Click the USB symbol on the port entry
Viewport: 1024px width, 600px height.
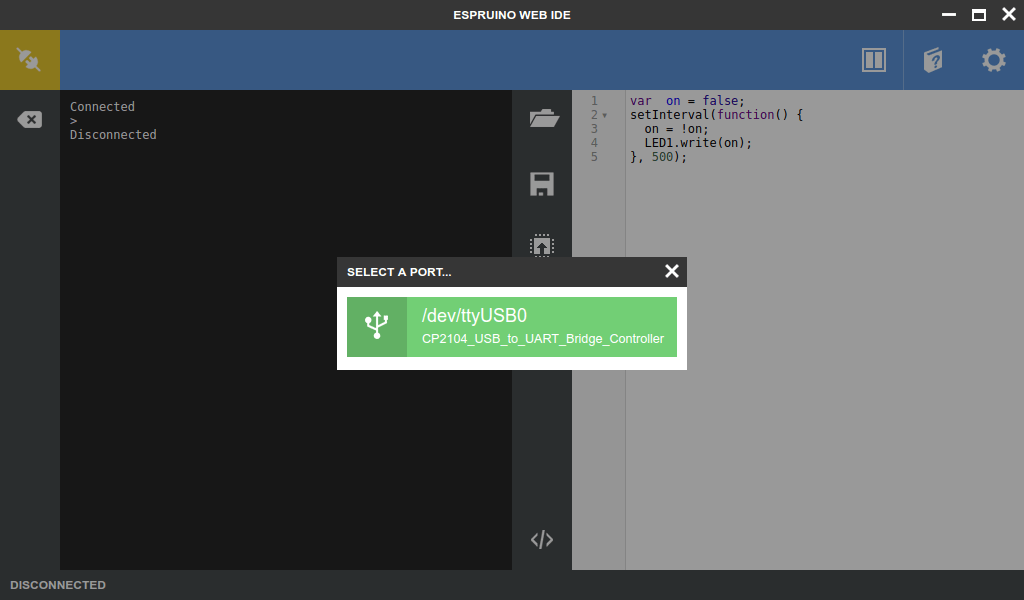click(376, 326)
